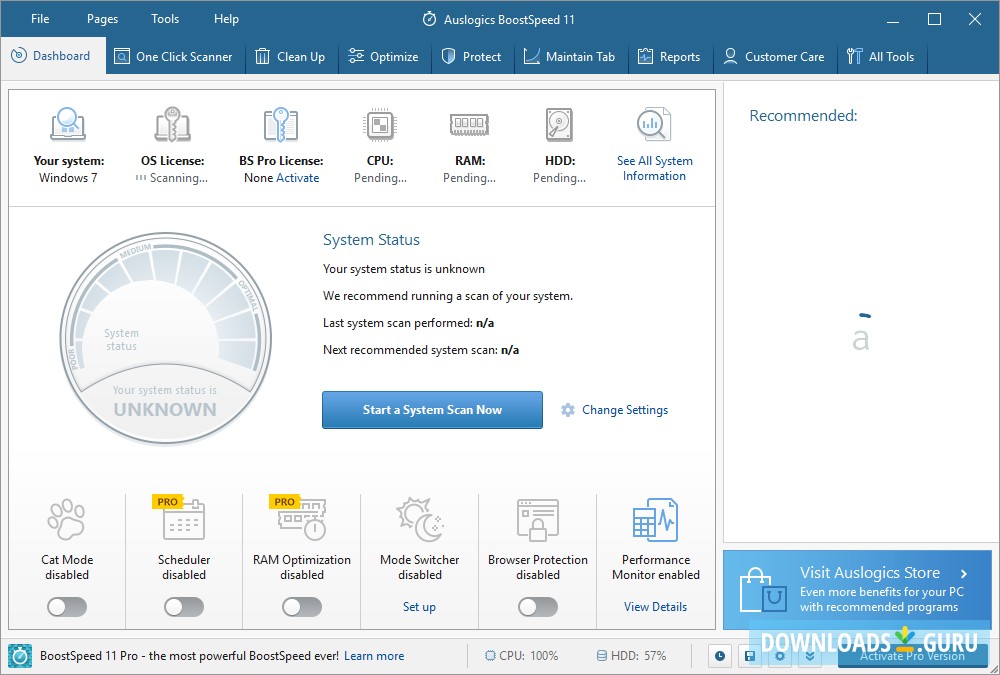Click the OS License key icon
Image resolution: width=1000 pixels, height=675 pixels.
click(x=172, y=124)
